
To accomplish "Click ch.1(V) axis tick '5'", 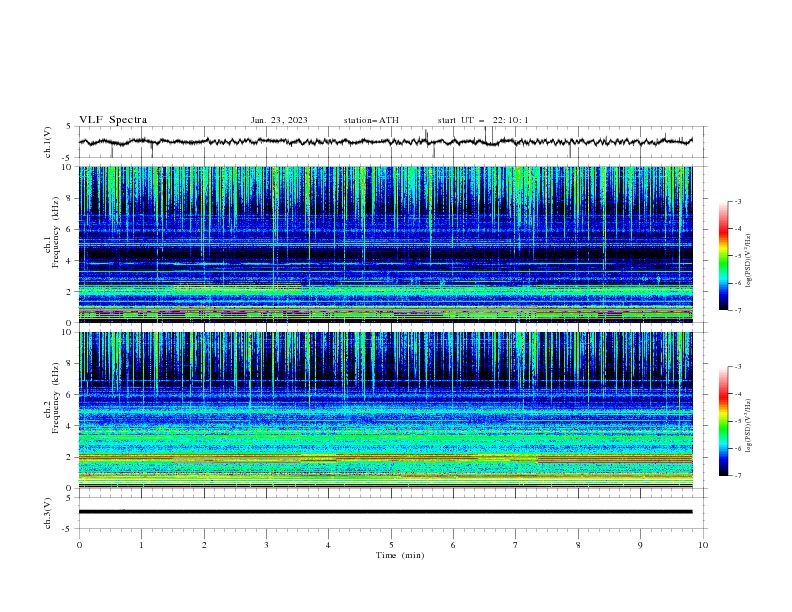I will coord(69,127).
